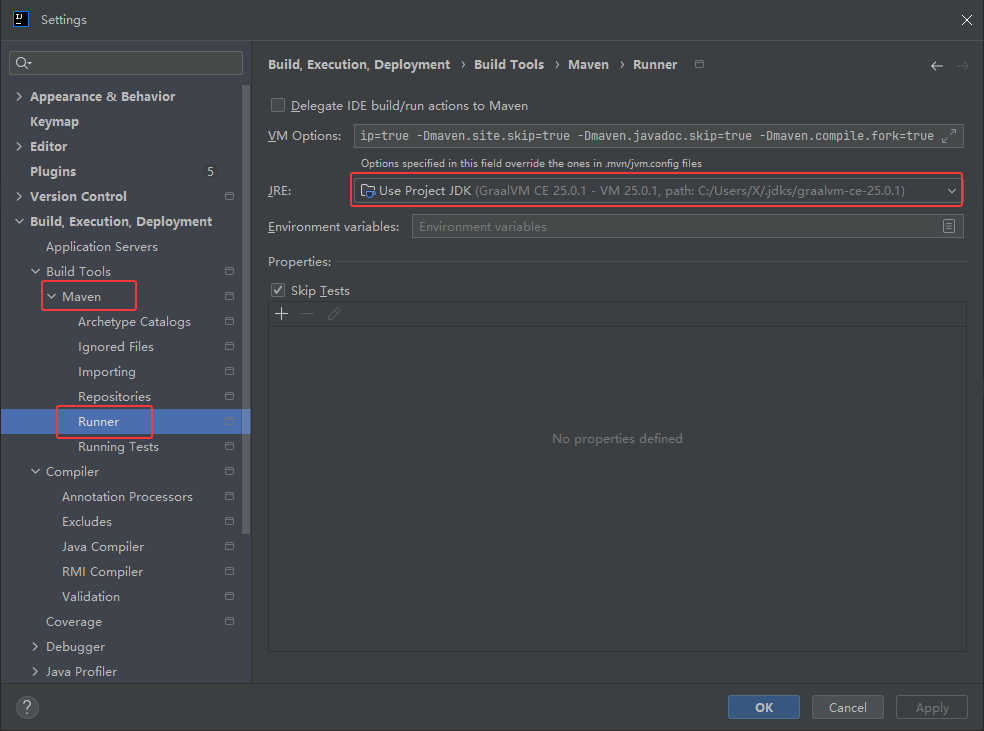The height and width of the screenshot is (731, 984).
Task: Select Running Tests in the sidebar
Action: click(x=120, y=446)
